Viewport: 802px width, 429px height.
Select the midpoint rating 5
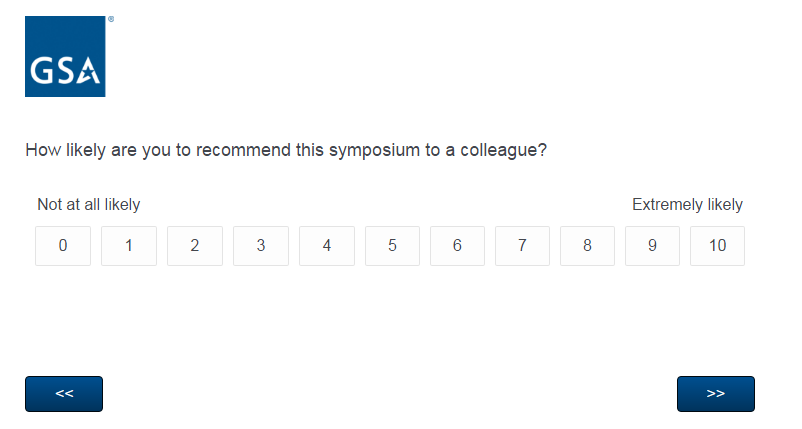tap(392, 246)
